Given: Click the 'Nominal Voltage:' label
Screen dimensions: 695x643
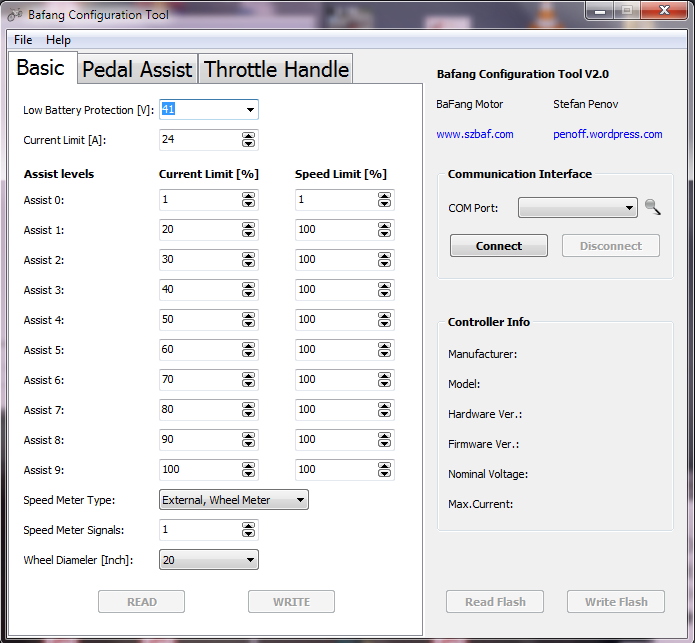Looking at the screenshot, I should tap(488, 474).
